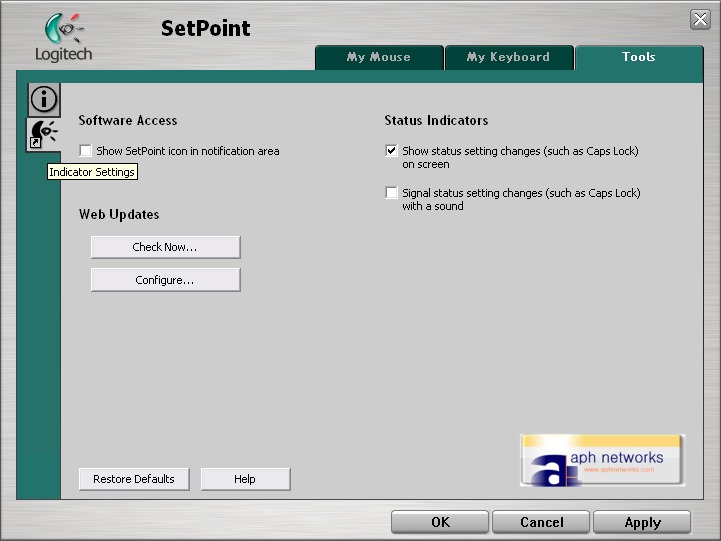Click Restore Defaults
This screenshot has width=721, height=541.
134,479
